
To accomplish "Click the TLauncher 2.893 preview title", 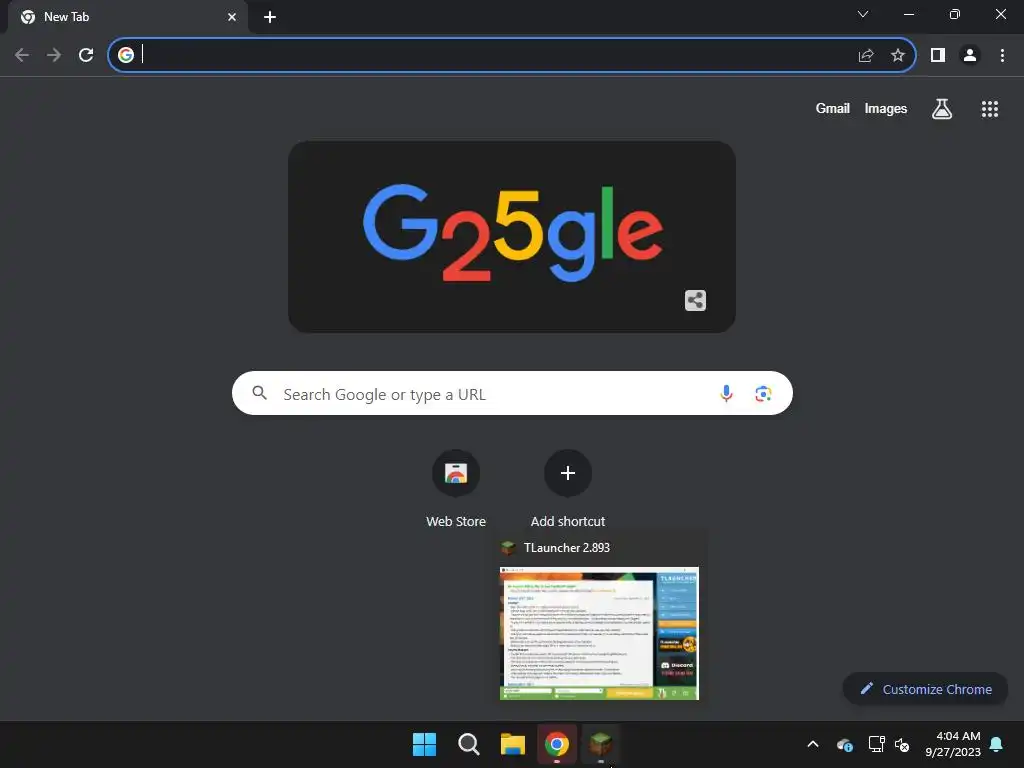I will 566,547.
